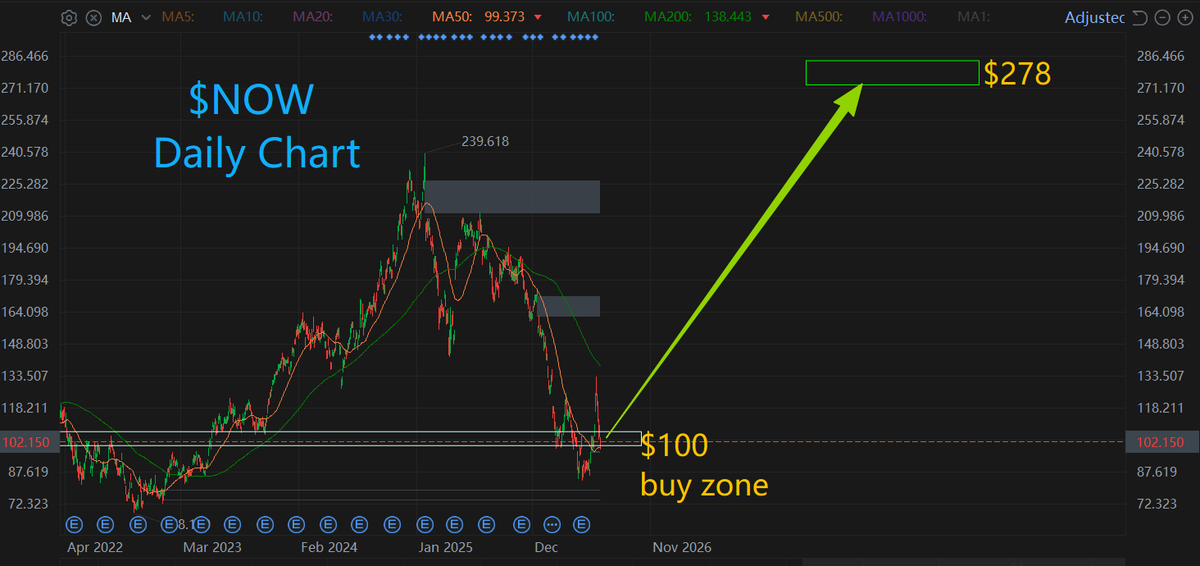Toggle the MA50 moving average line
The height and width of the screenshot is (566, 1200).
(452, 18)
